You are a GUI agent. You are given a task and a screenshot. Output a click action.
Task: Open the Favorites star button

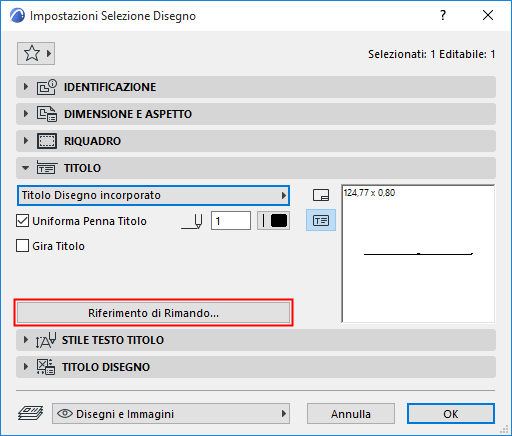click(x=36, y=53)
